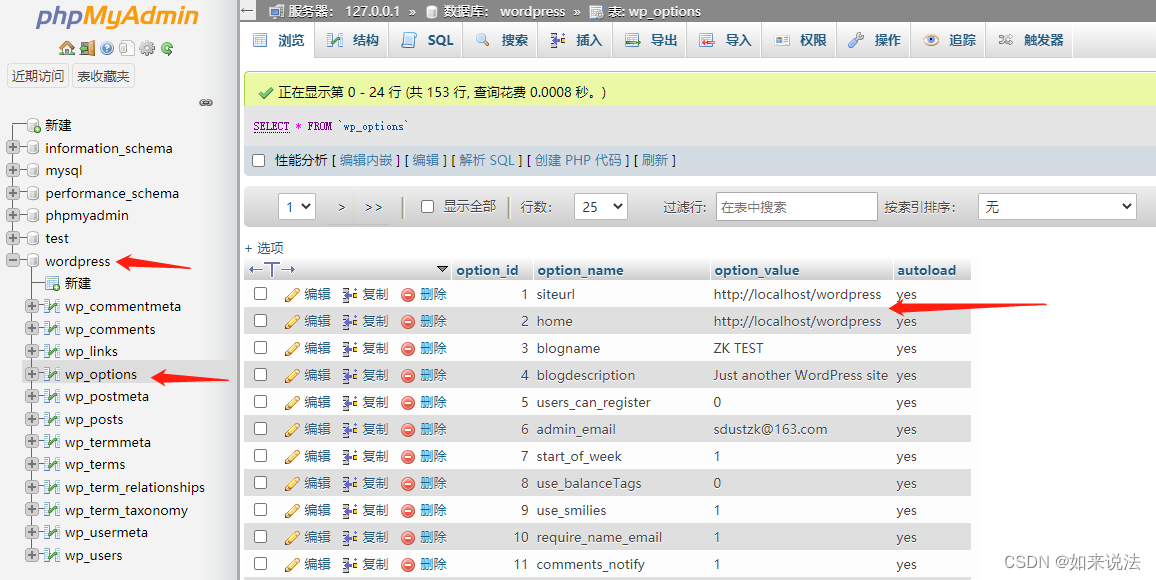
Task: Click the link chain icon in sidebar
Action: [206, 102]
